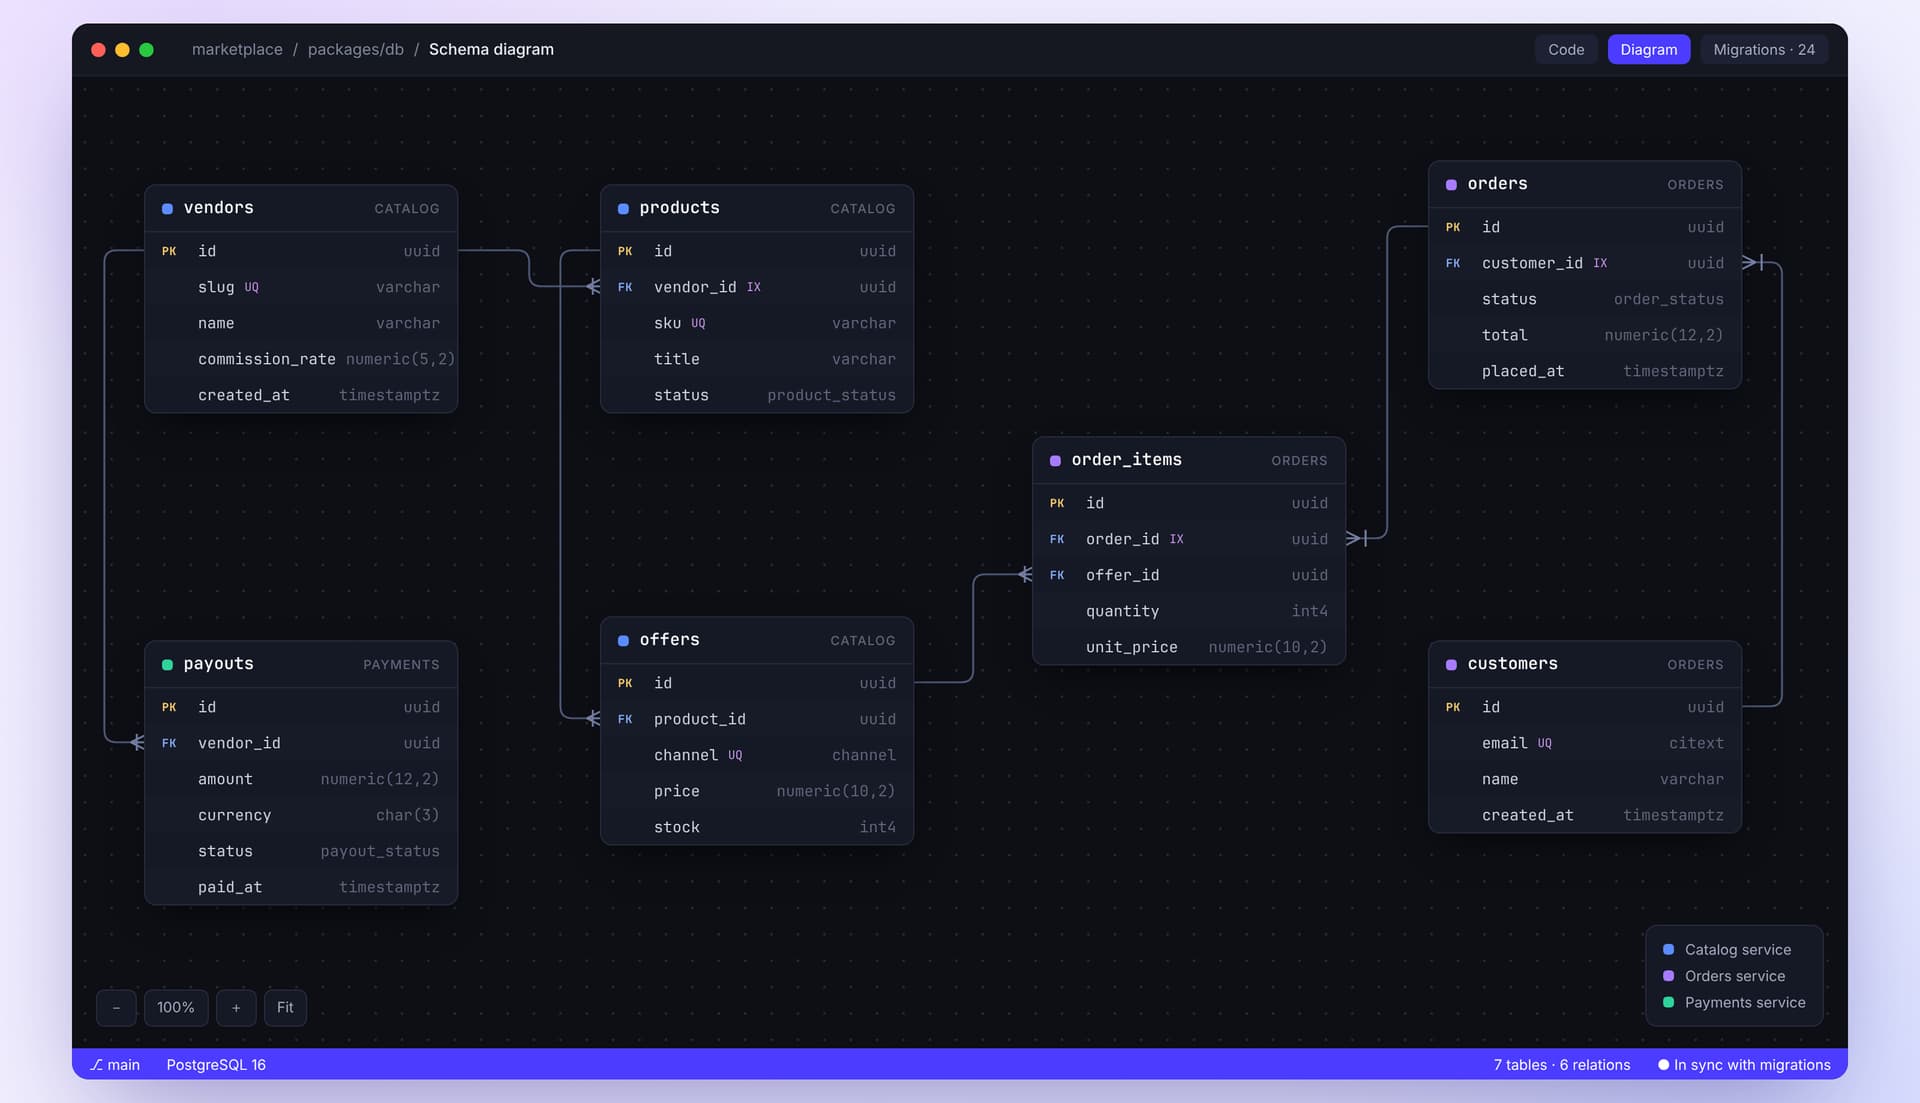1920x1103 pixels.
Task: Switch to the Code tab
Action: 1566,49
